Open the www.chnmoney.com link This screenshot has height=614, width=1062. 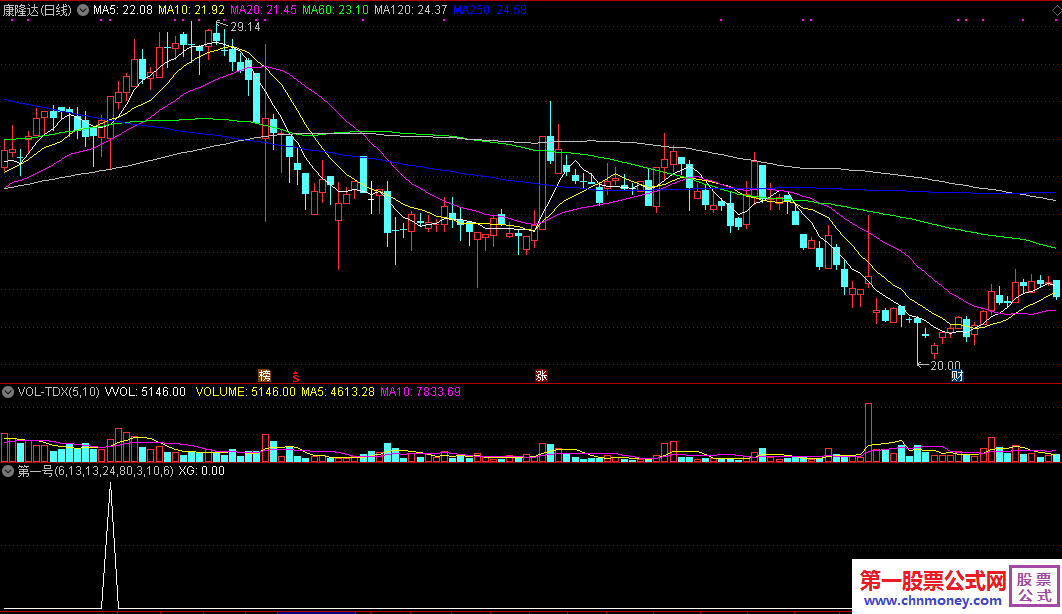click(x=933, y=600)
